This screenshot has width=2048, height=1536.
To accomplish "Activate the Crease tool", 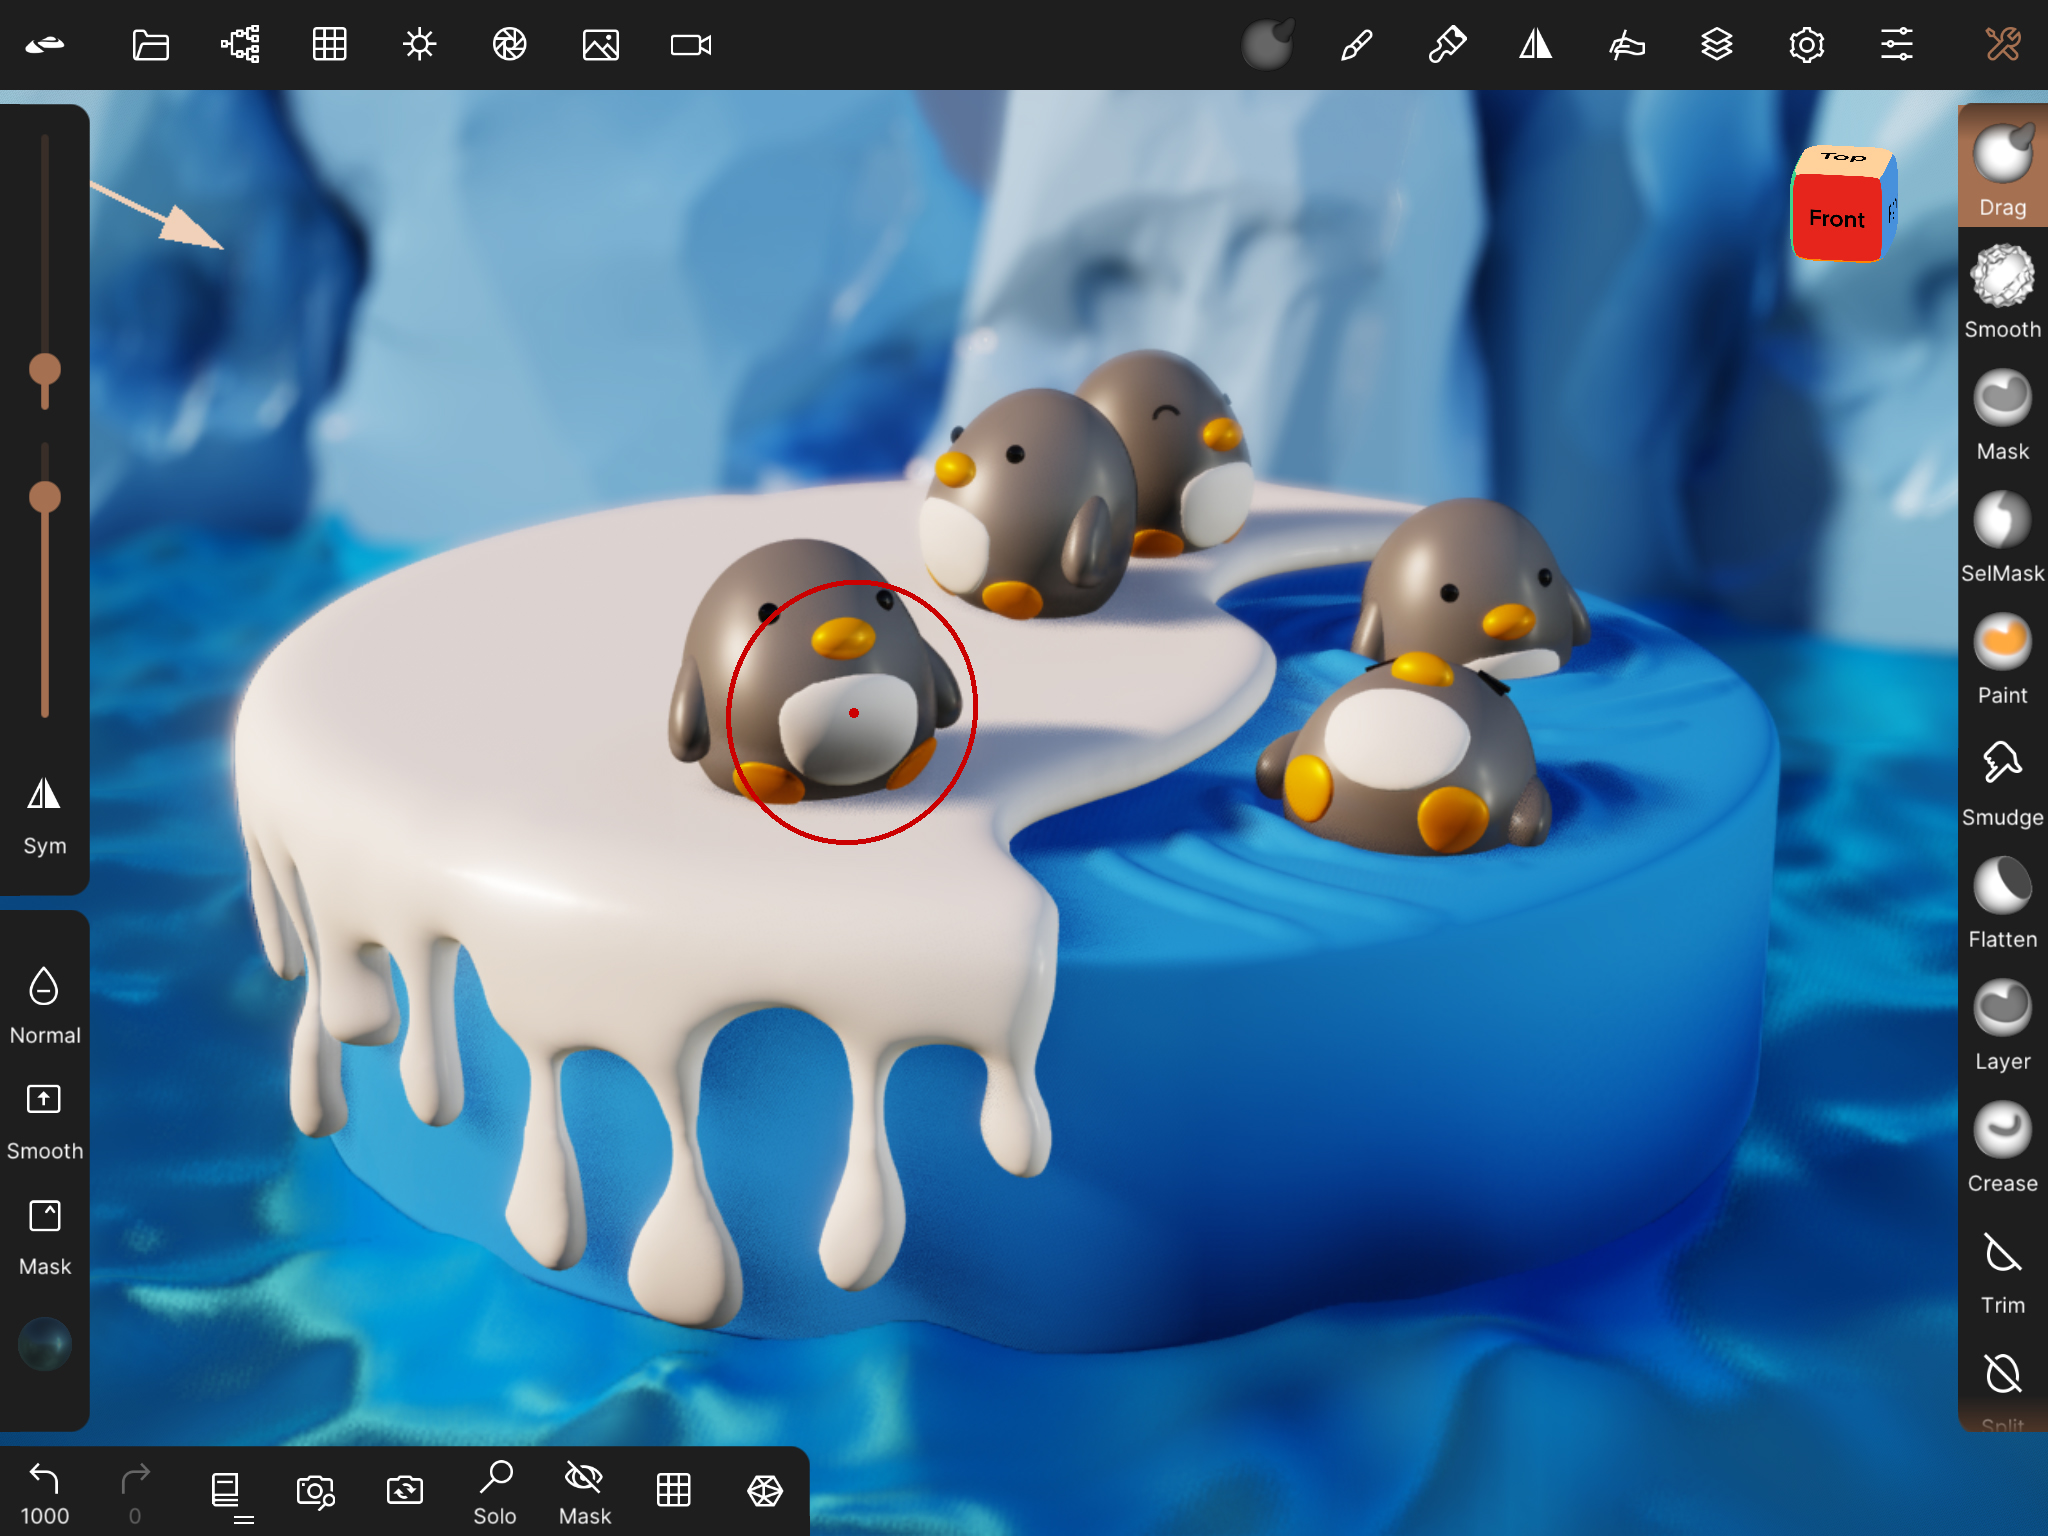I will (x=2001, y=1143).
